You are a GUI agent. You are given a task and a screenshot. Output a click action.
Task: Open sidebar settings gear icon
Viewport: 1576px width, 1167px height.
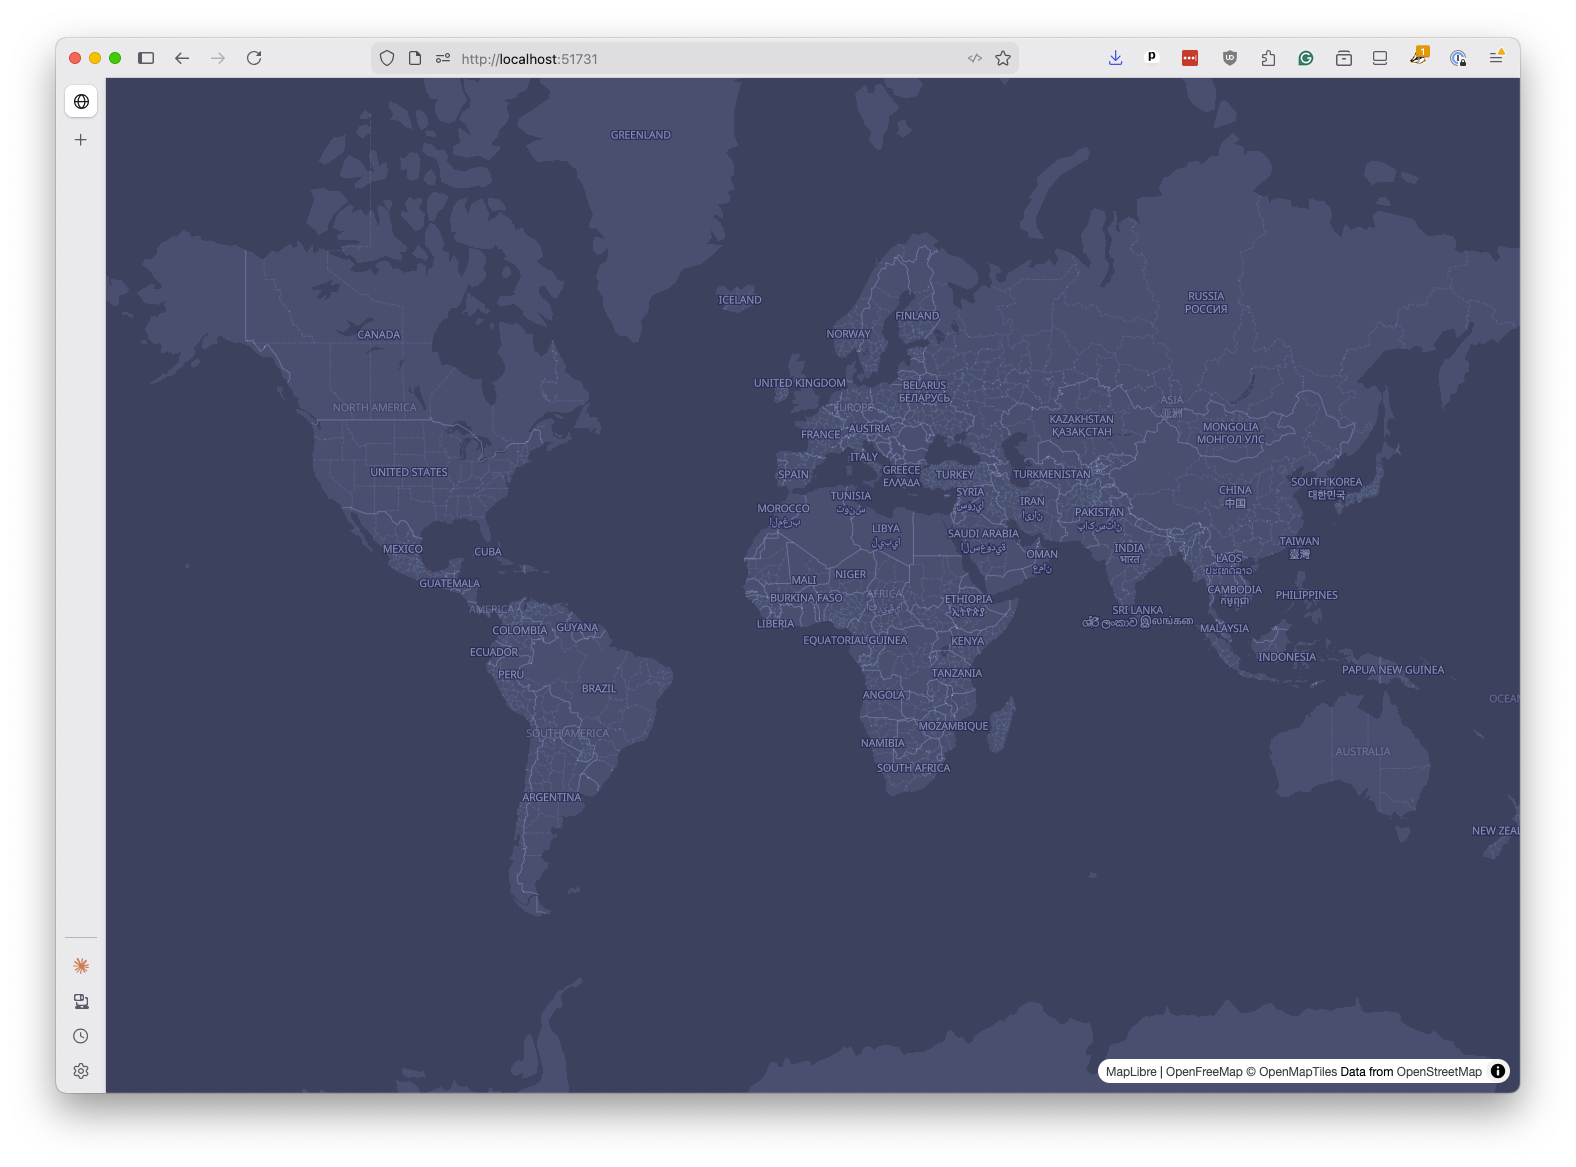pyautogui.click(x=81, y=1071)
